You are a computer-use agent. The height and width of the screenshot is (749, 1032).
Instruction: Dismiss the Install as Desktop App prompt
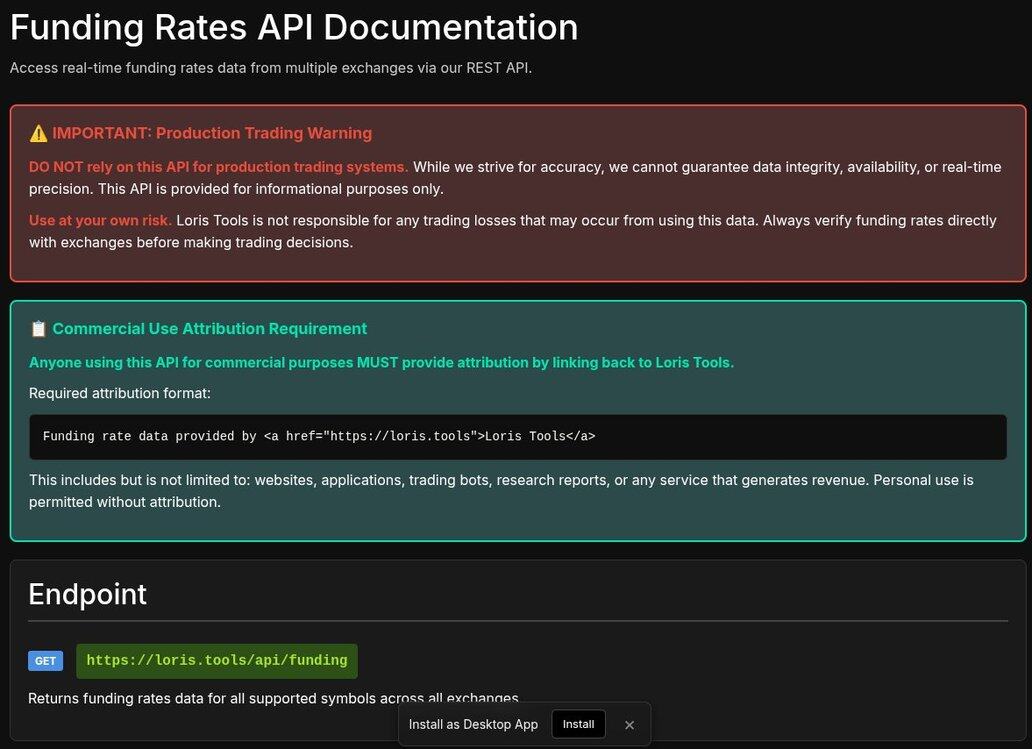[x=629, y=725]
